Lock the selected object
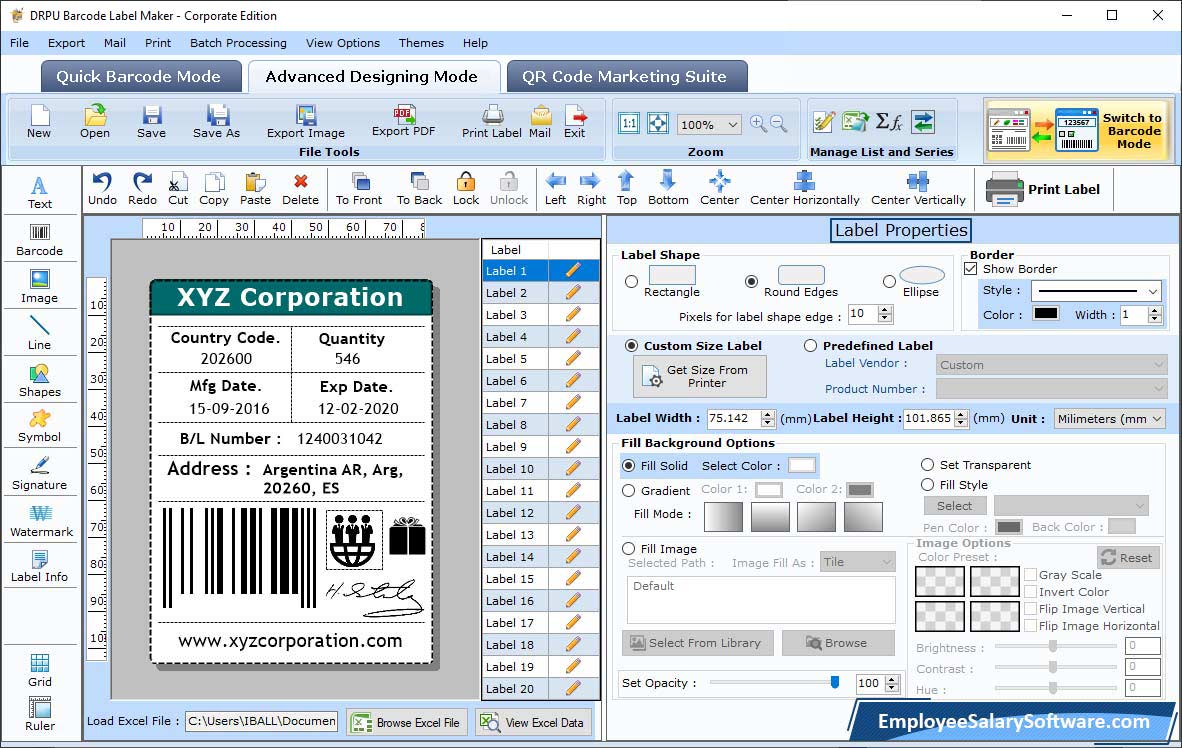Screen dimensions: 1182x748 pos(466,189)
